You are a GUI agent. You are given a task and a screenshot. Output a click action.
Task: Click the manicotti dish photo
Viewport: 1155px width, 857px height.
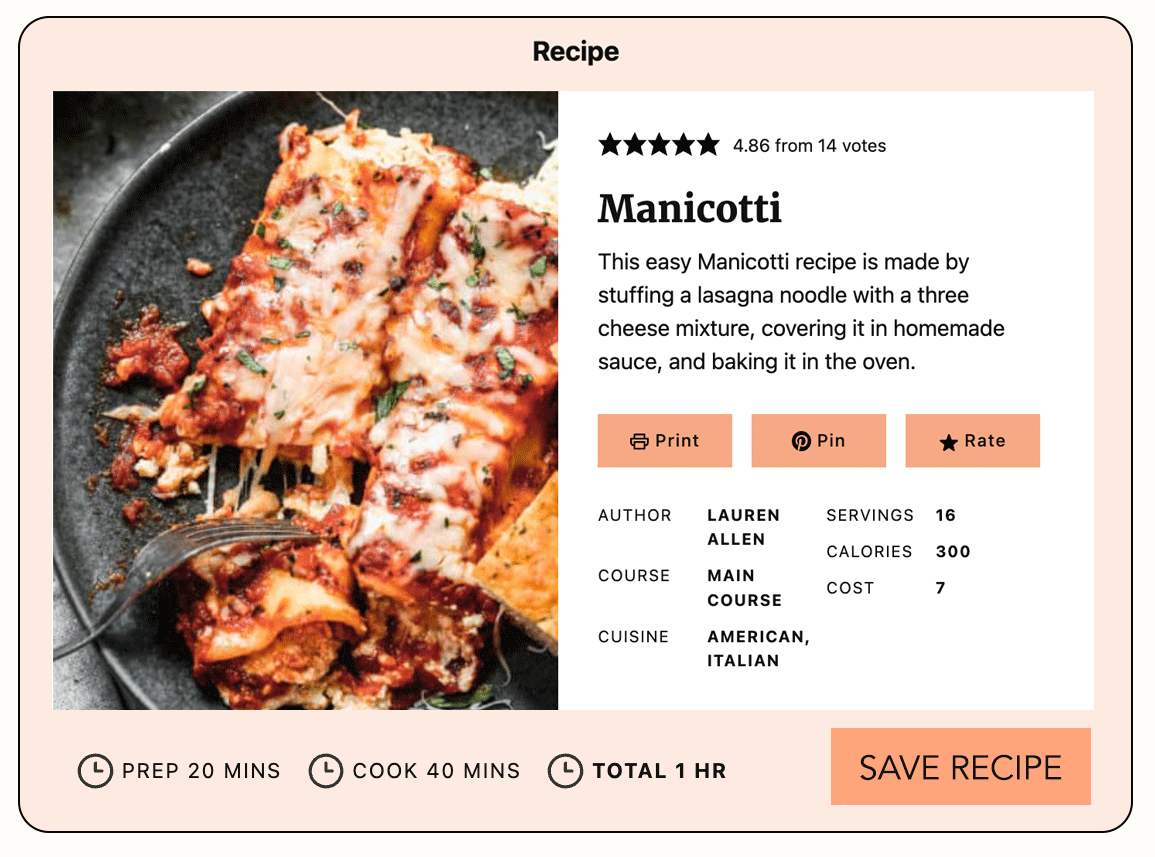pos(305,400)
